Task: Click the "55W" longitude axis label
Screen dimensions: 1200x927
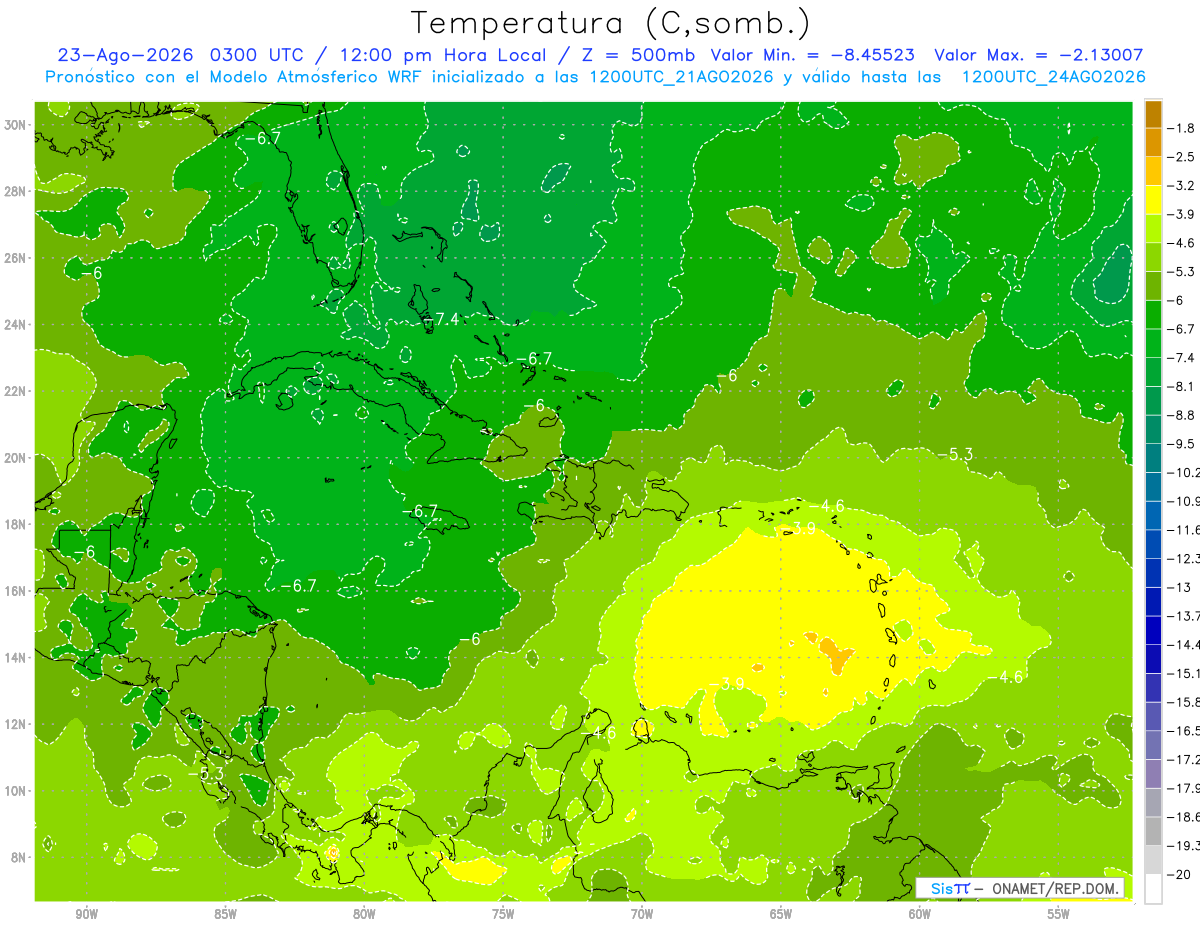Action: click(x=1059, y=914)
